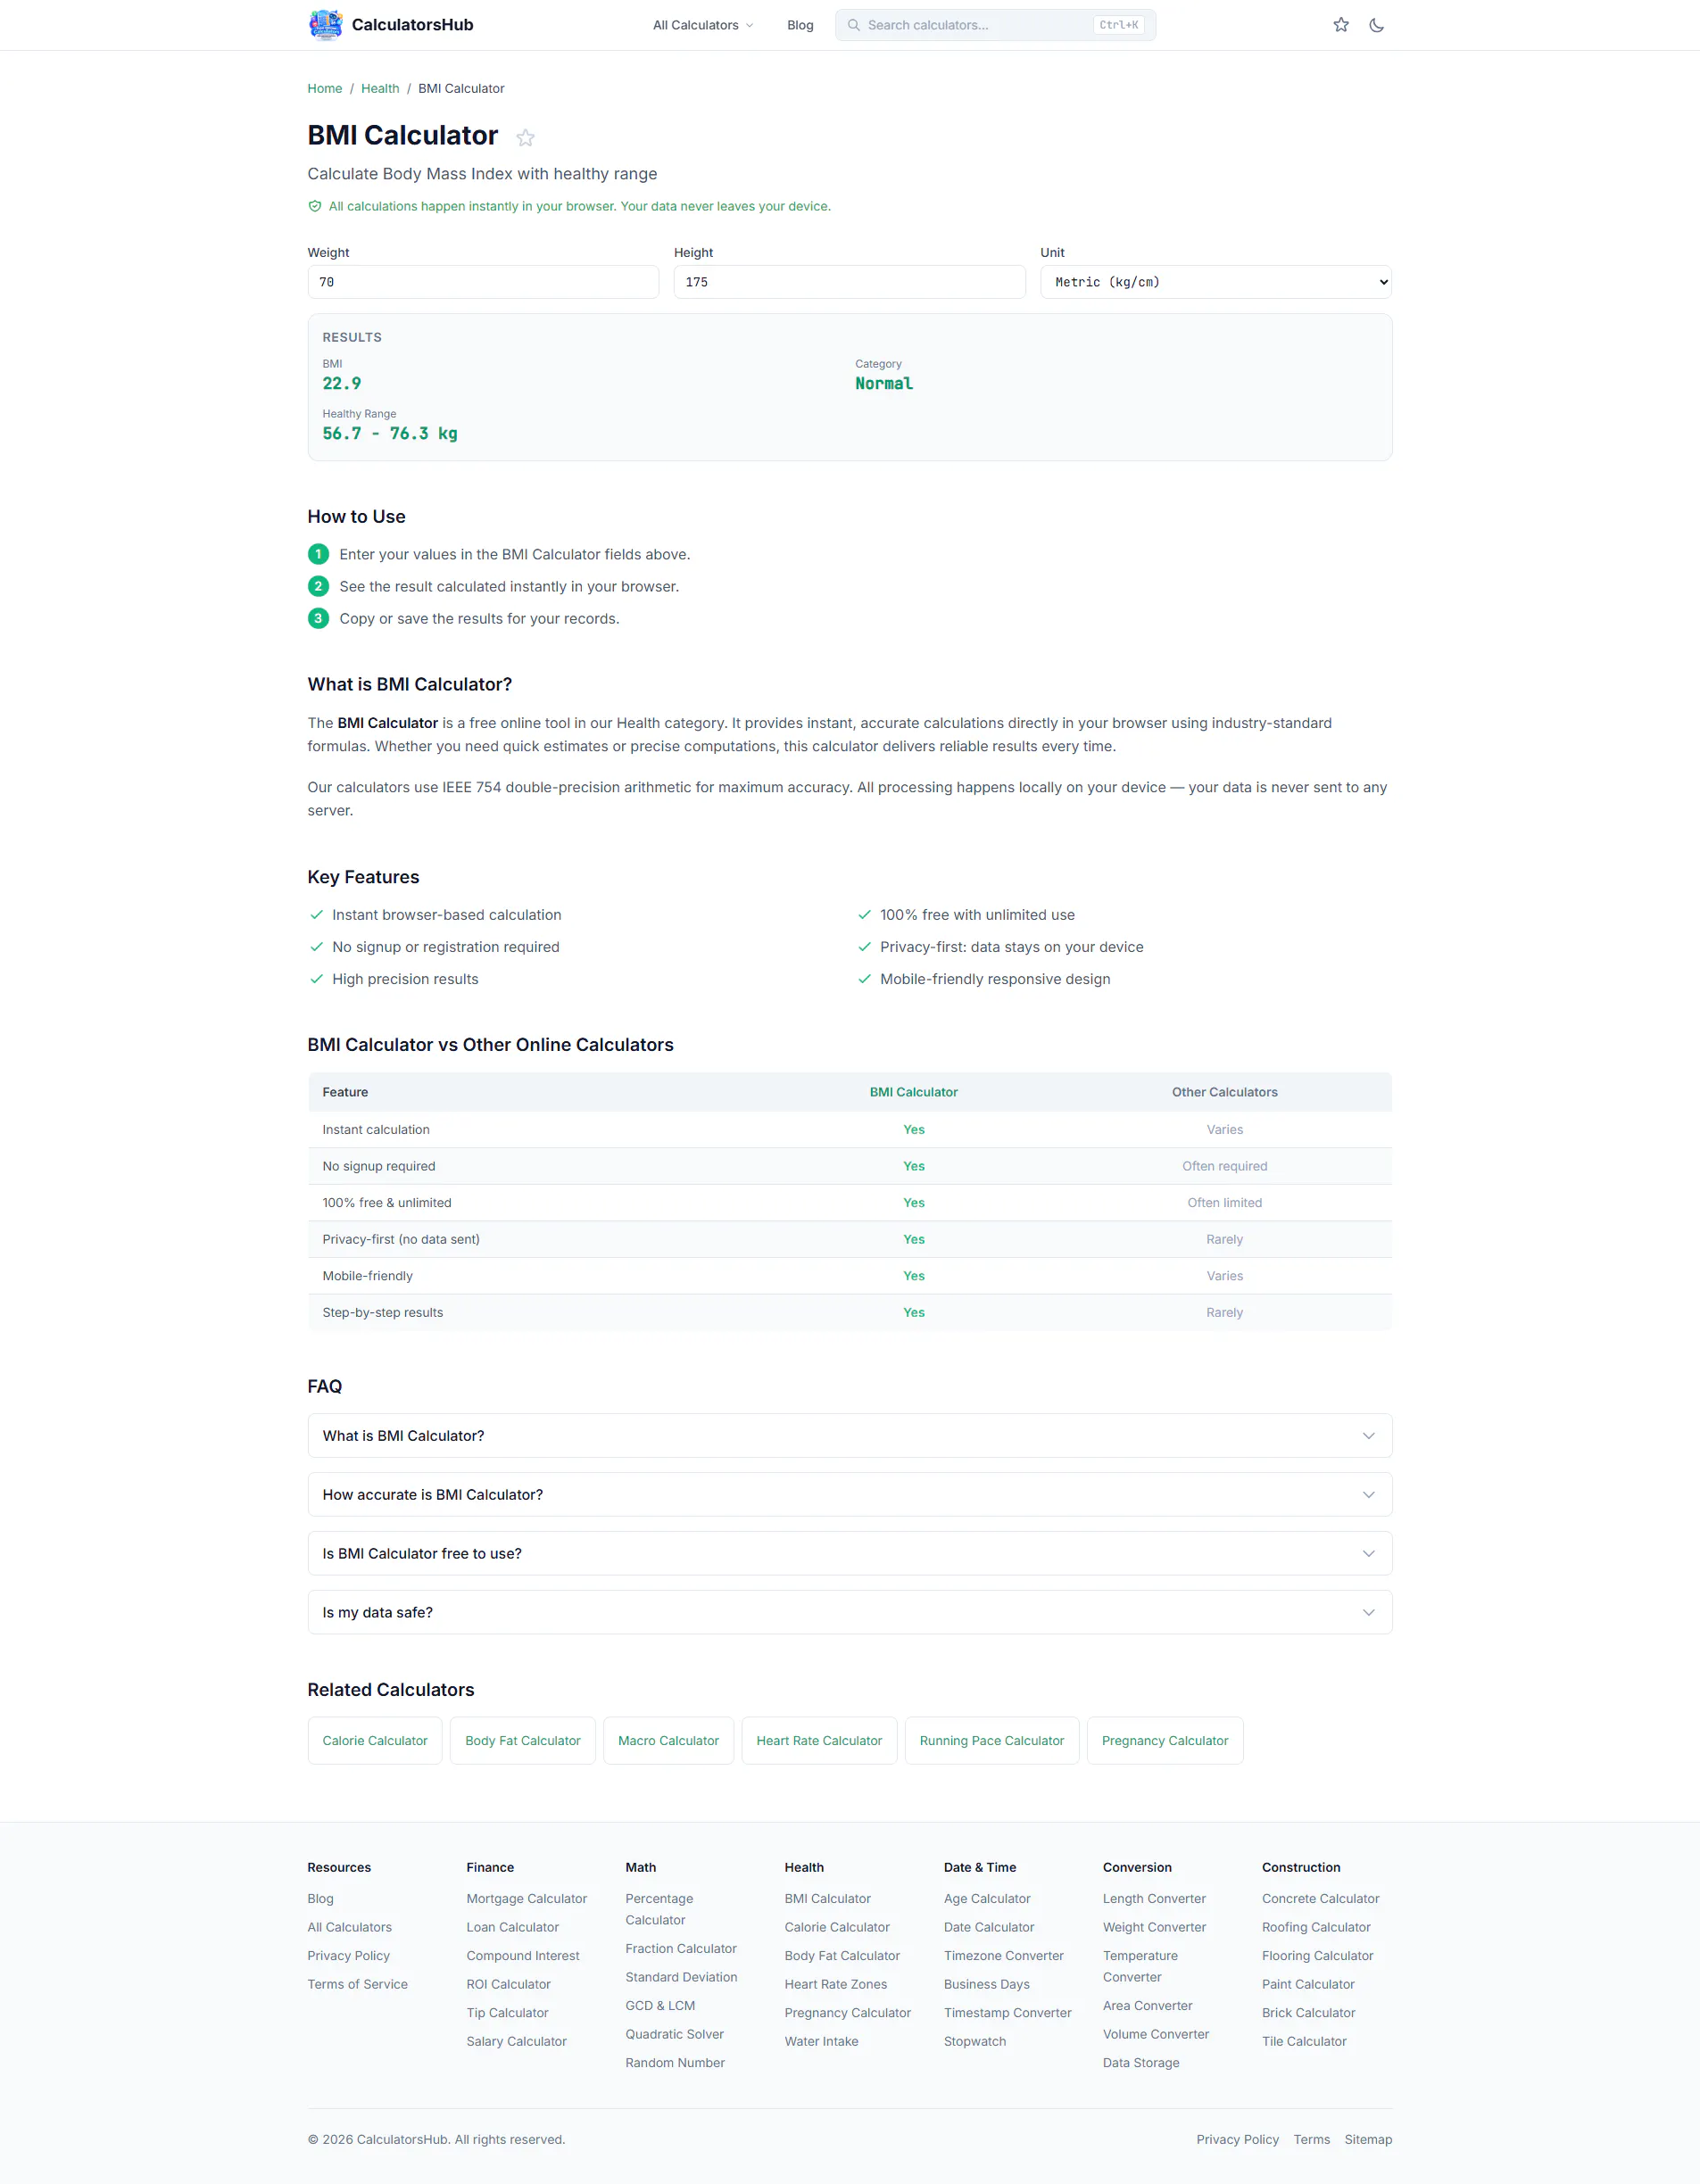
Task: Open the All Calculators dropdown menu
Action: click(703, 25)
